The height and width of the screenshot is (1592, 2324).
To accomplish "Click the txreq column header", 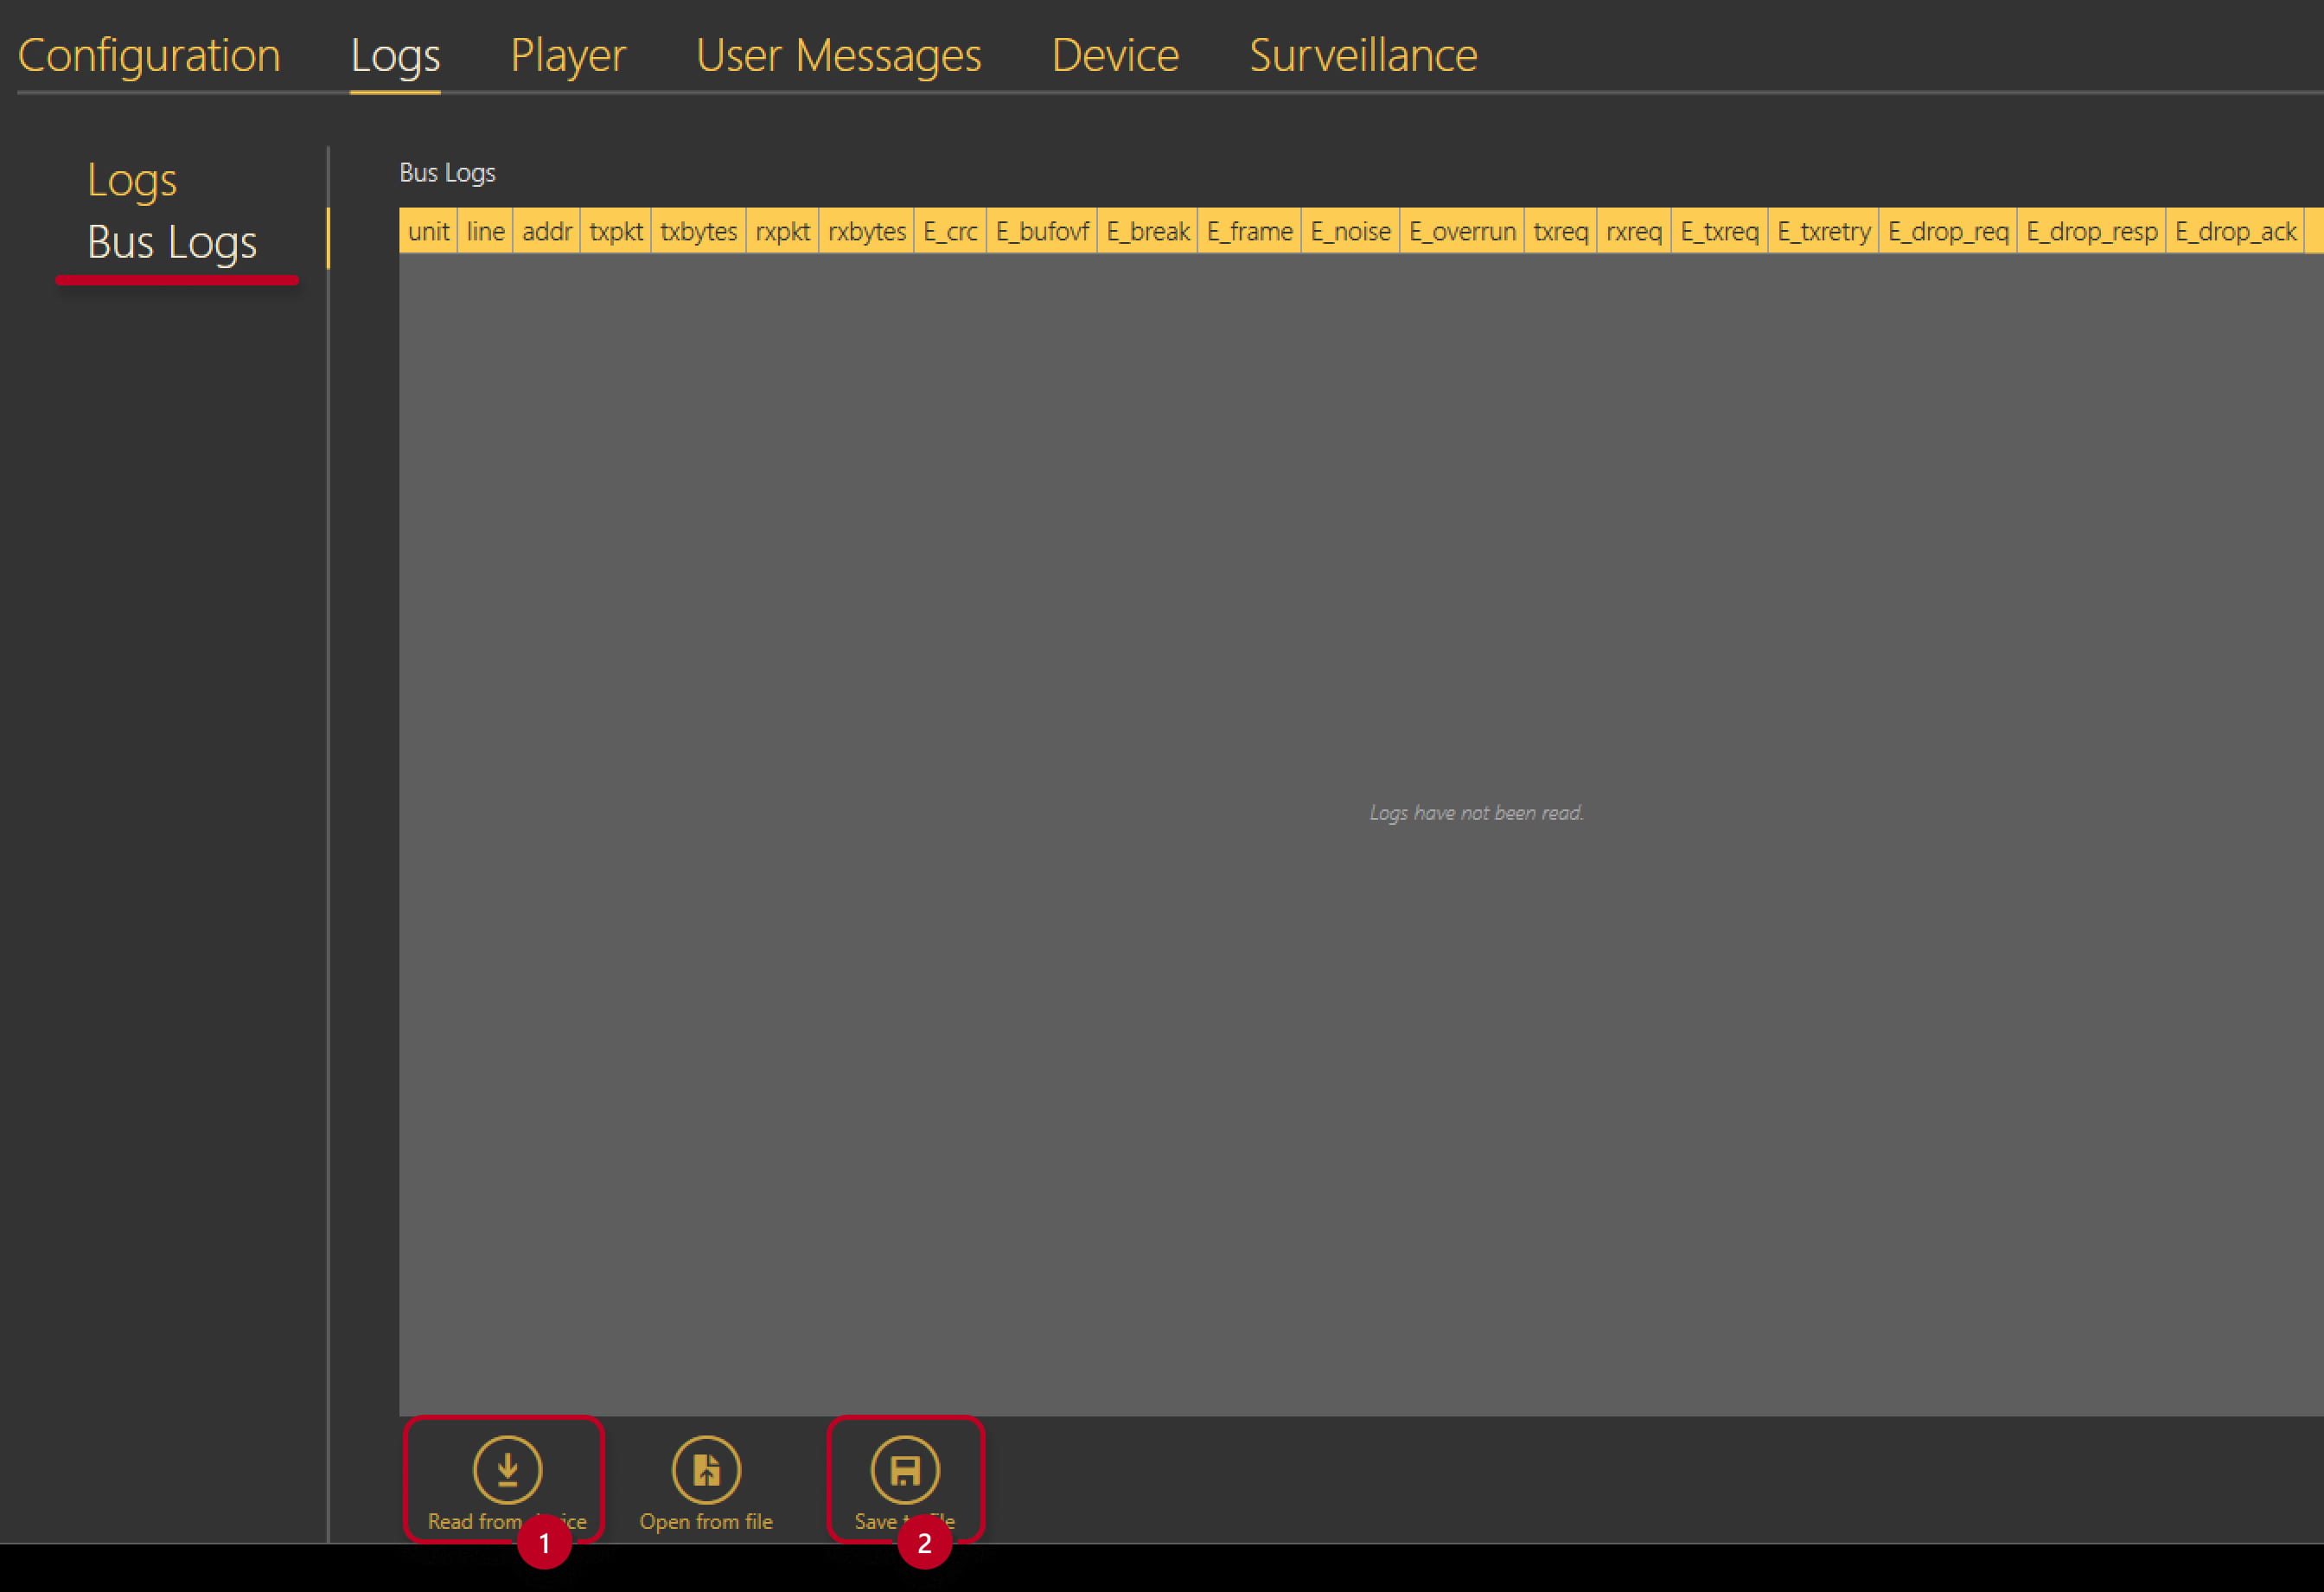I will pos(1560,231).
